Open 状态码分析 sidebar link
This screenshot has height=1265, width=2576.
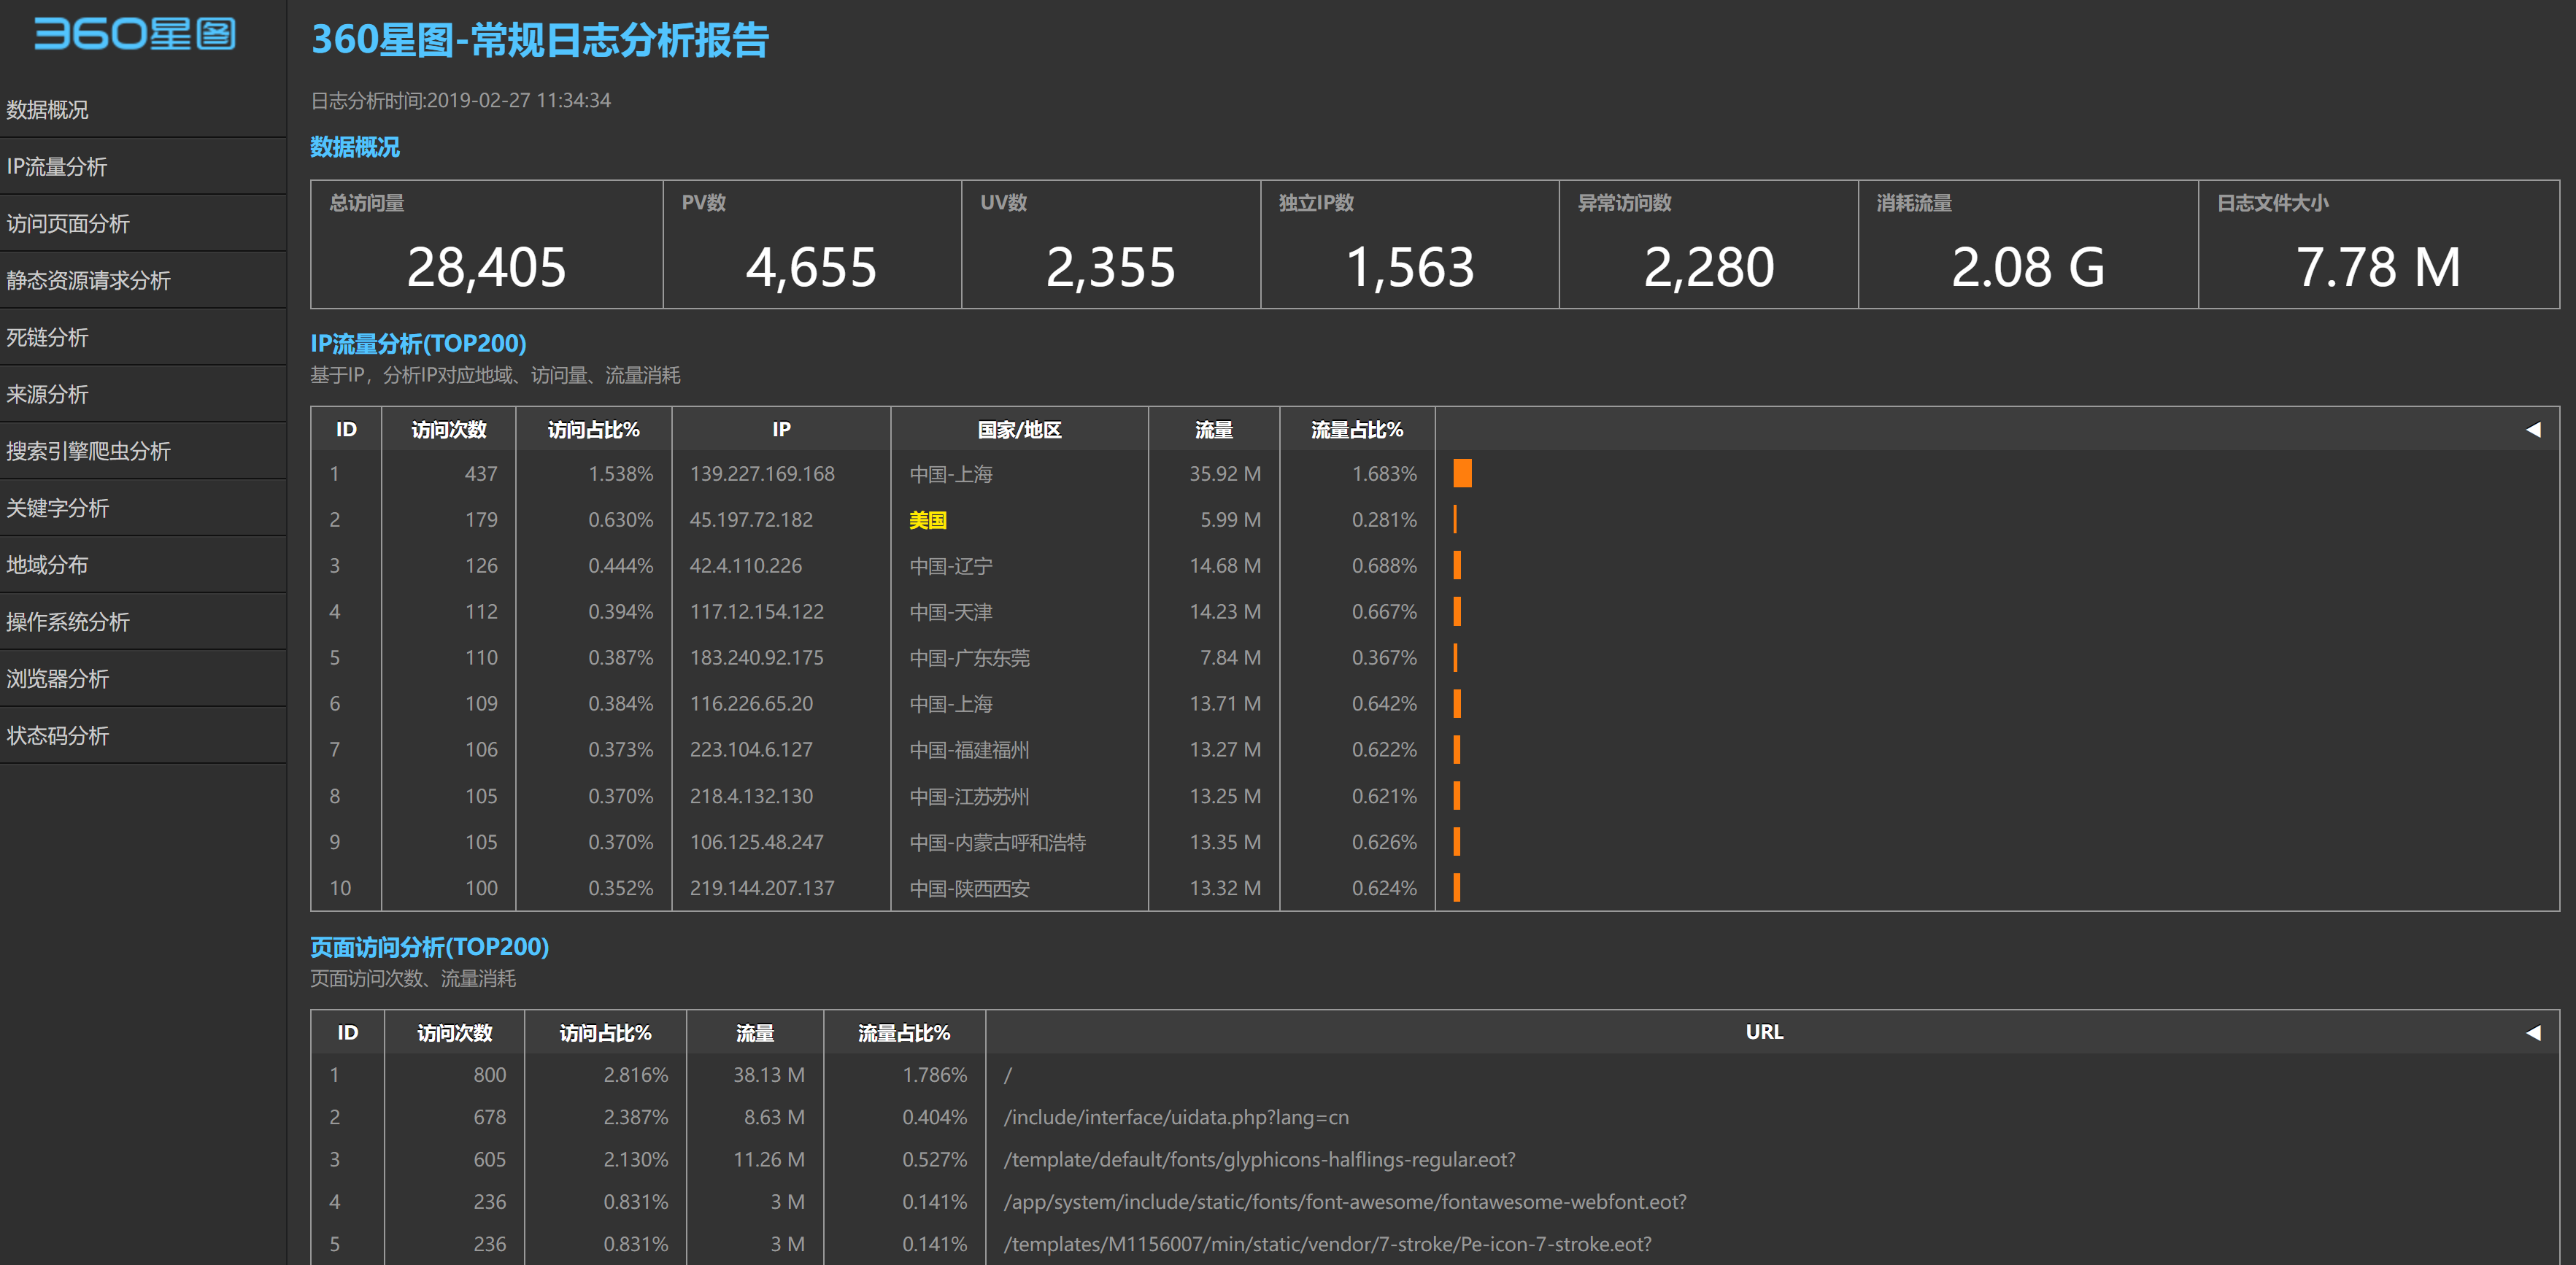coord(143,736)
